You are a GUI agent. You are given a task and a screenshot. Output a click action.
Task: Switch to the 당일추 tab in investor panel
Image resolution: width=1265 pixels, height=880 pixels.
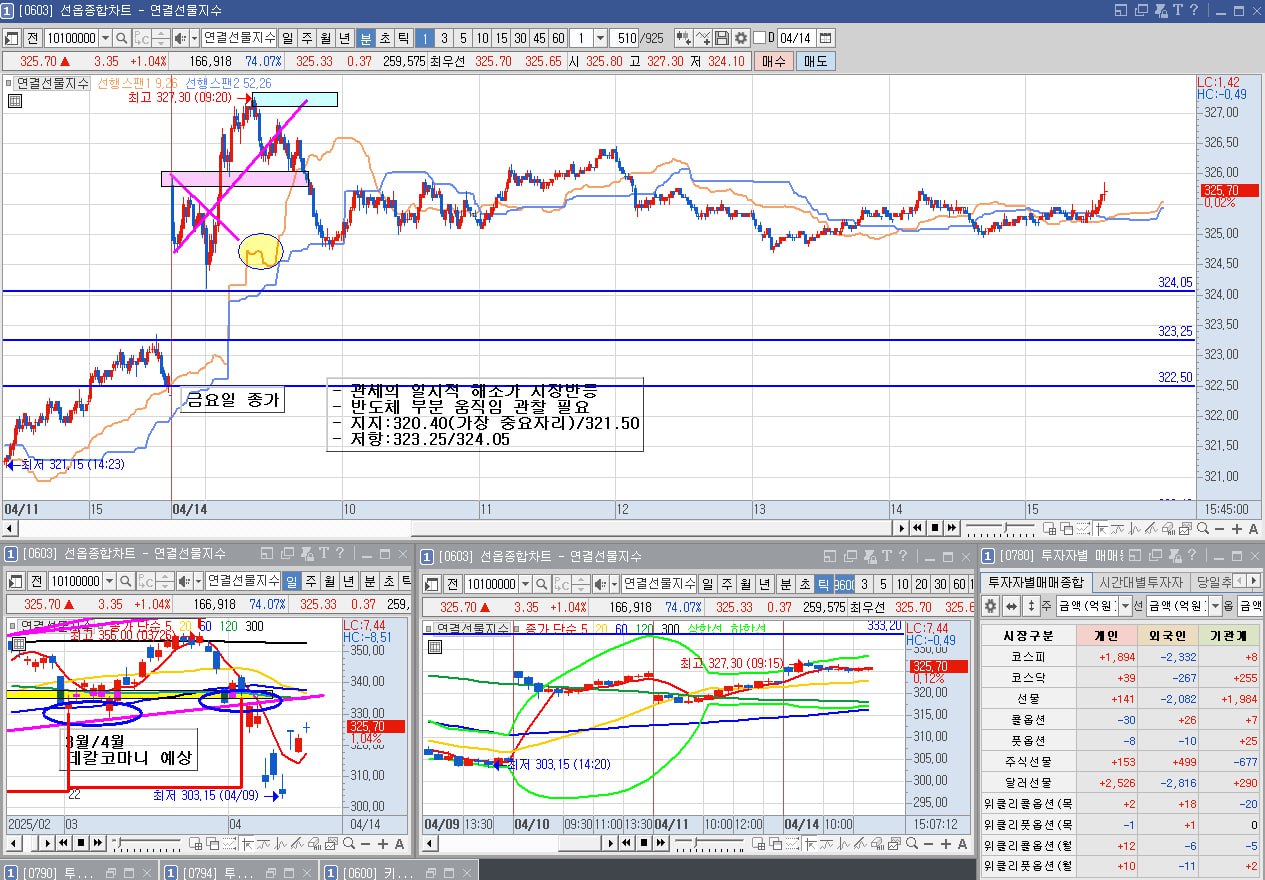click(1212, 582)
